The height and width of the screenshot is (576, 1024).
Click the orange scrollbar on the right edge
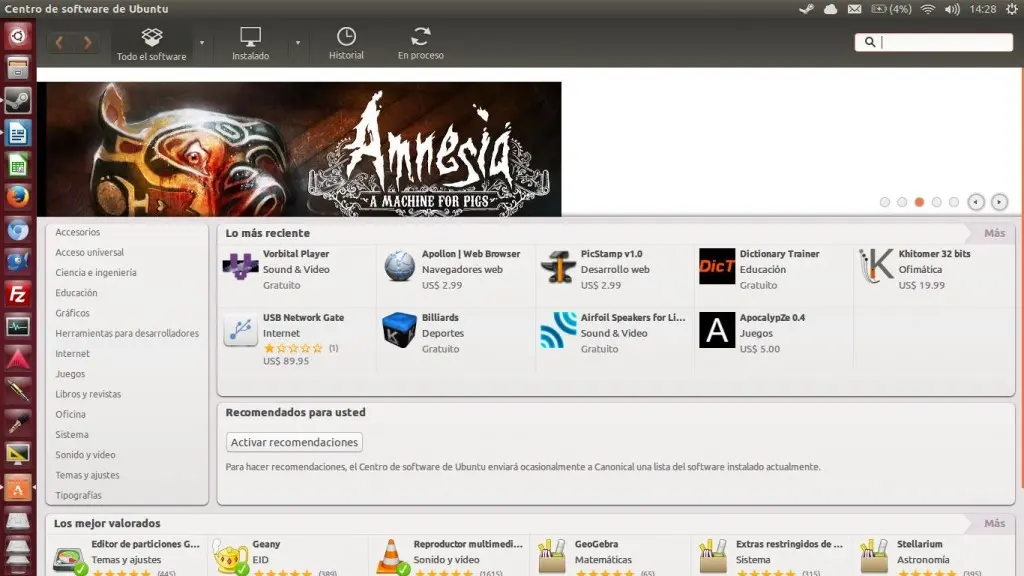coord(1021,278)
